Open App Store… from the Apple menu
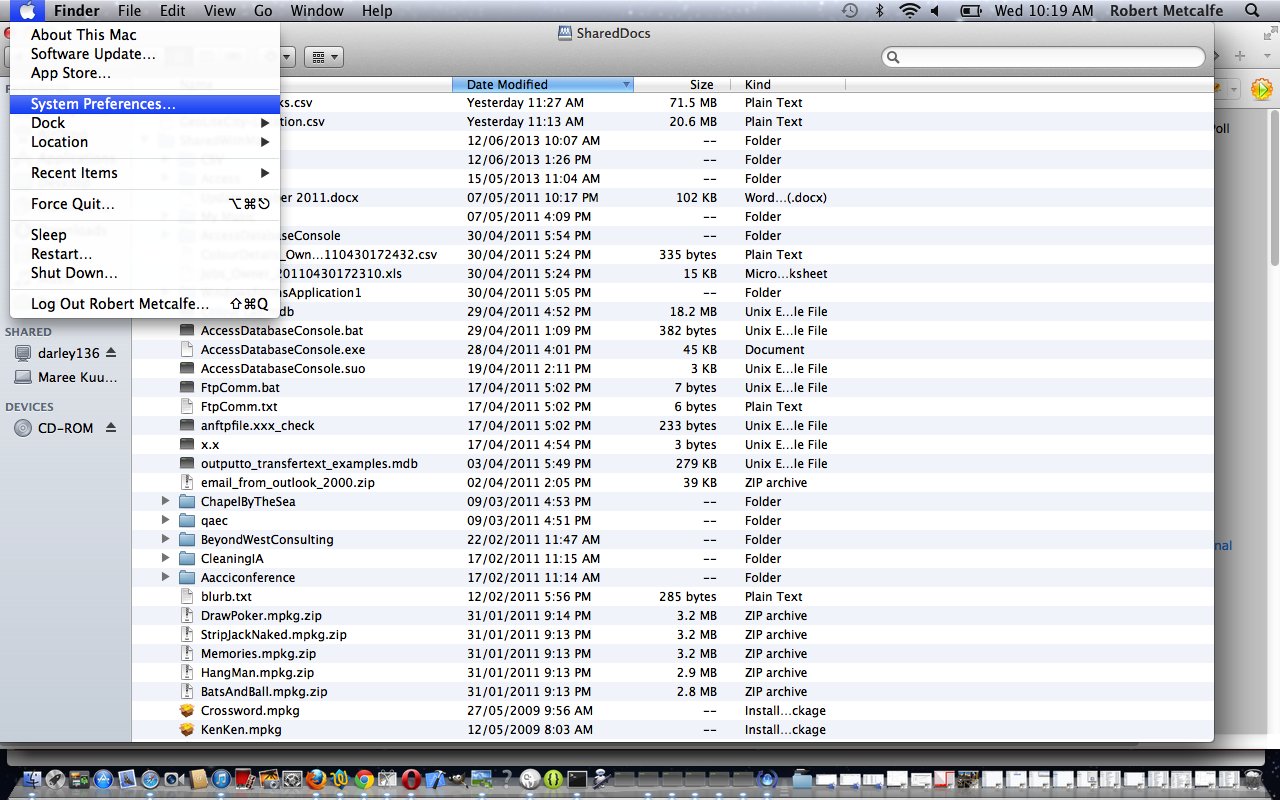Viewport: 1280px width, 800px height. (x=144, y=73)
